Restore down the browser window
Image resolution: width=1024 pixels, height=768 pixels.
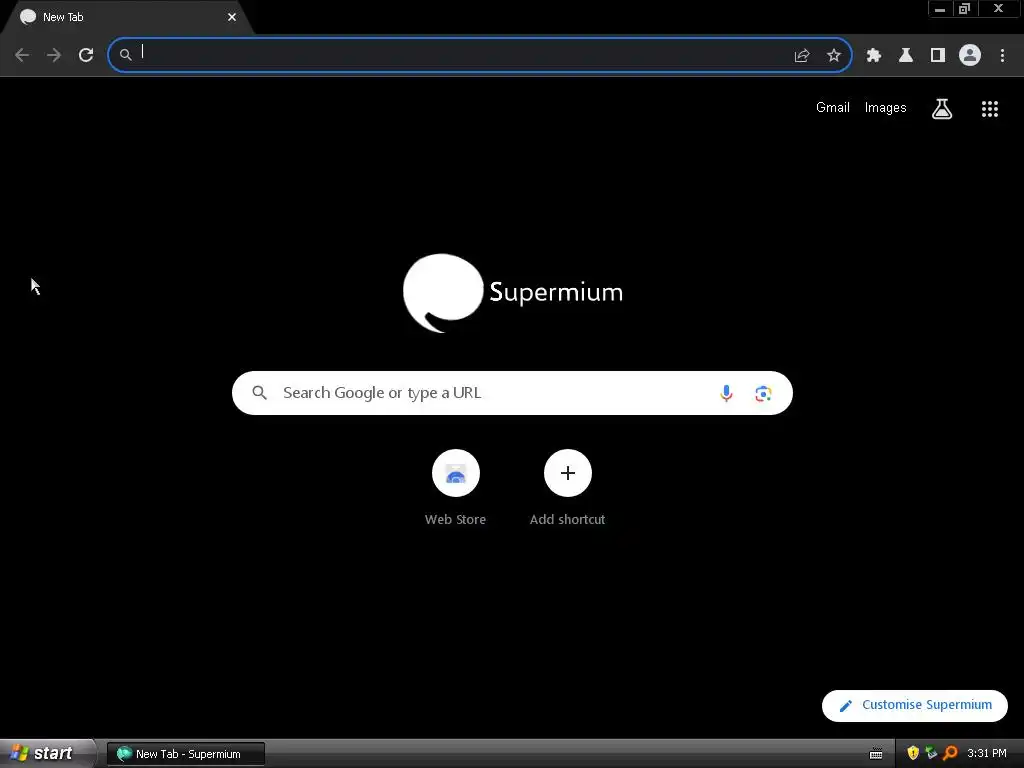[x=965, y=8]
